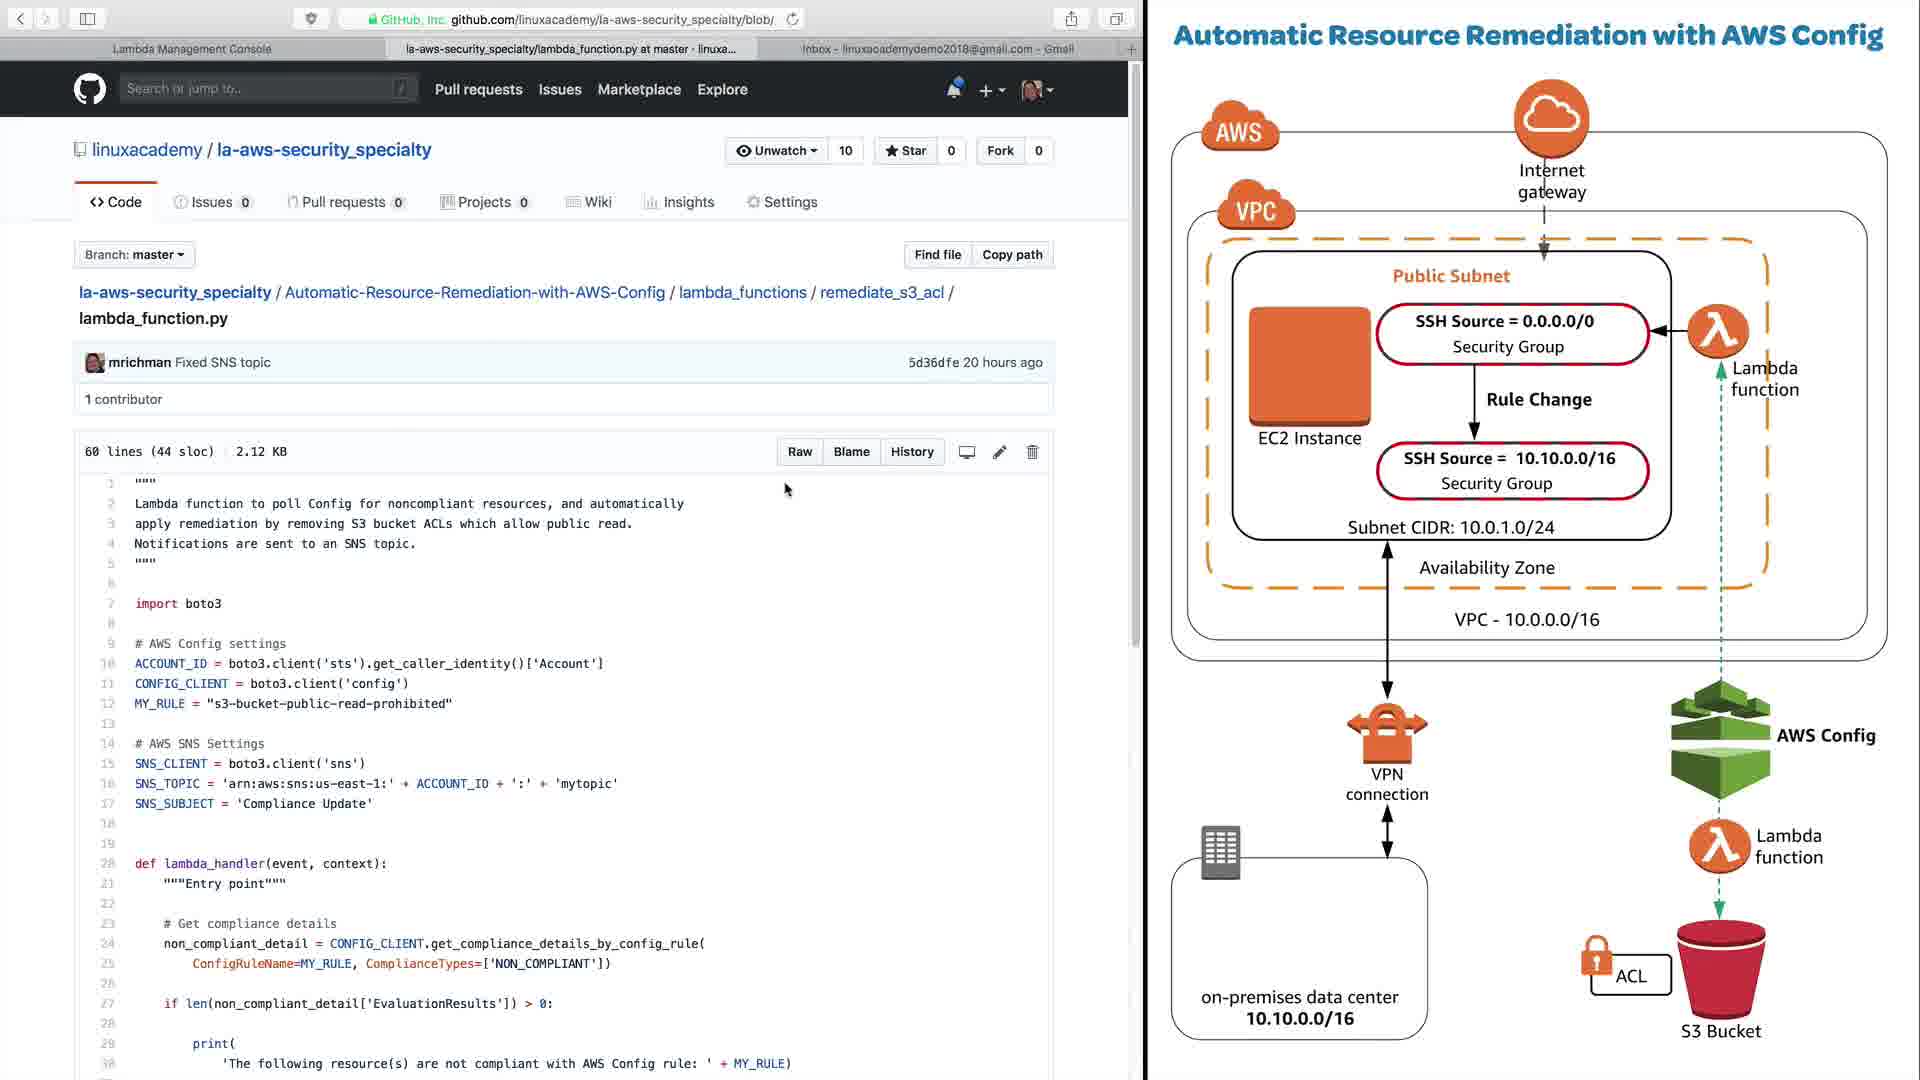The width and height of the screenshot is (1920, 1080).
Task: Click the Raw button
Action: 799,452
